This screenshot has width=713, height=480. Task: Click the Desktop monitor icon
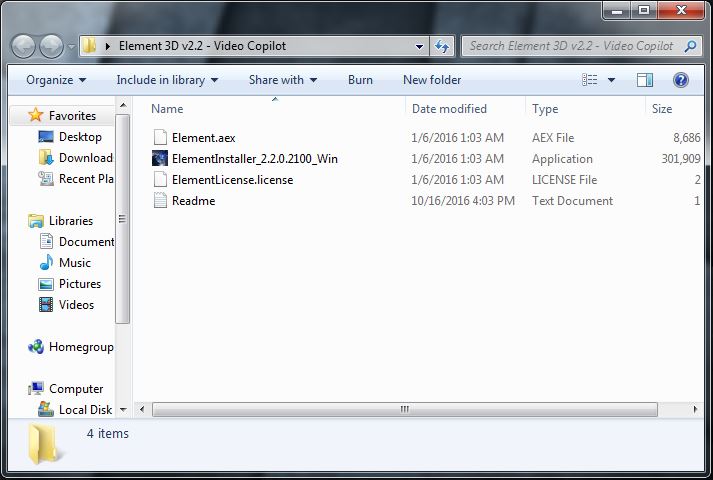point(46,136)
